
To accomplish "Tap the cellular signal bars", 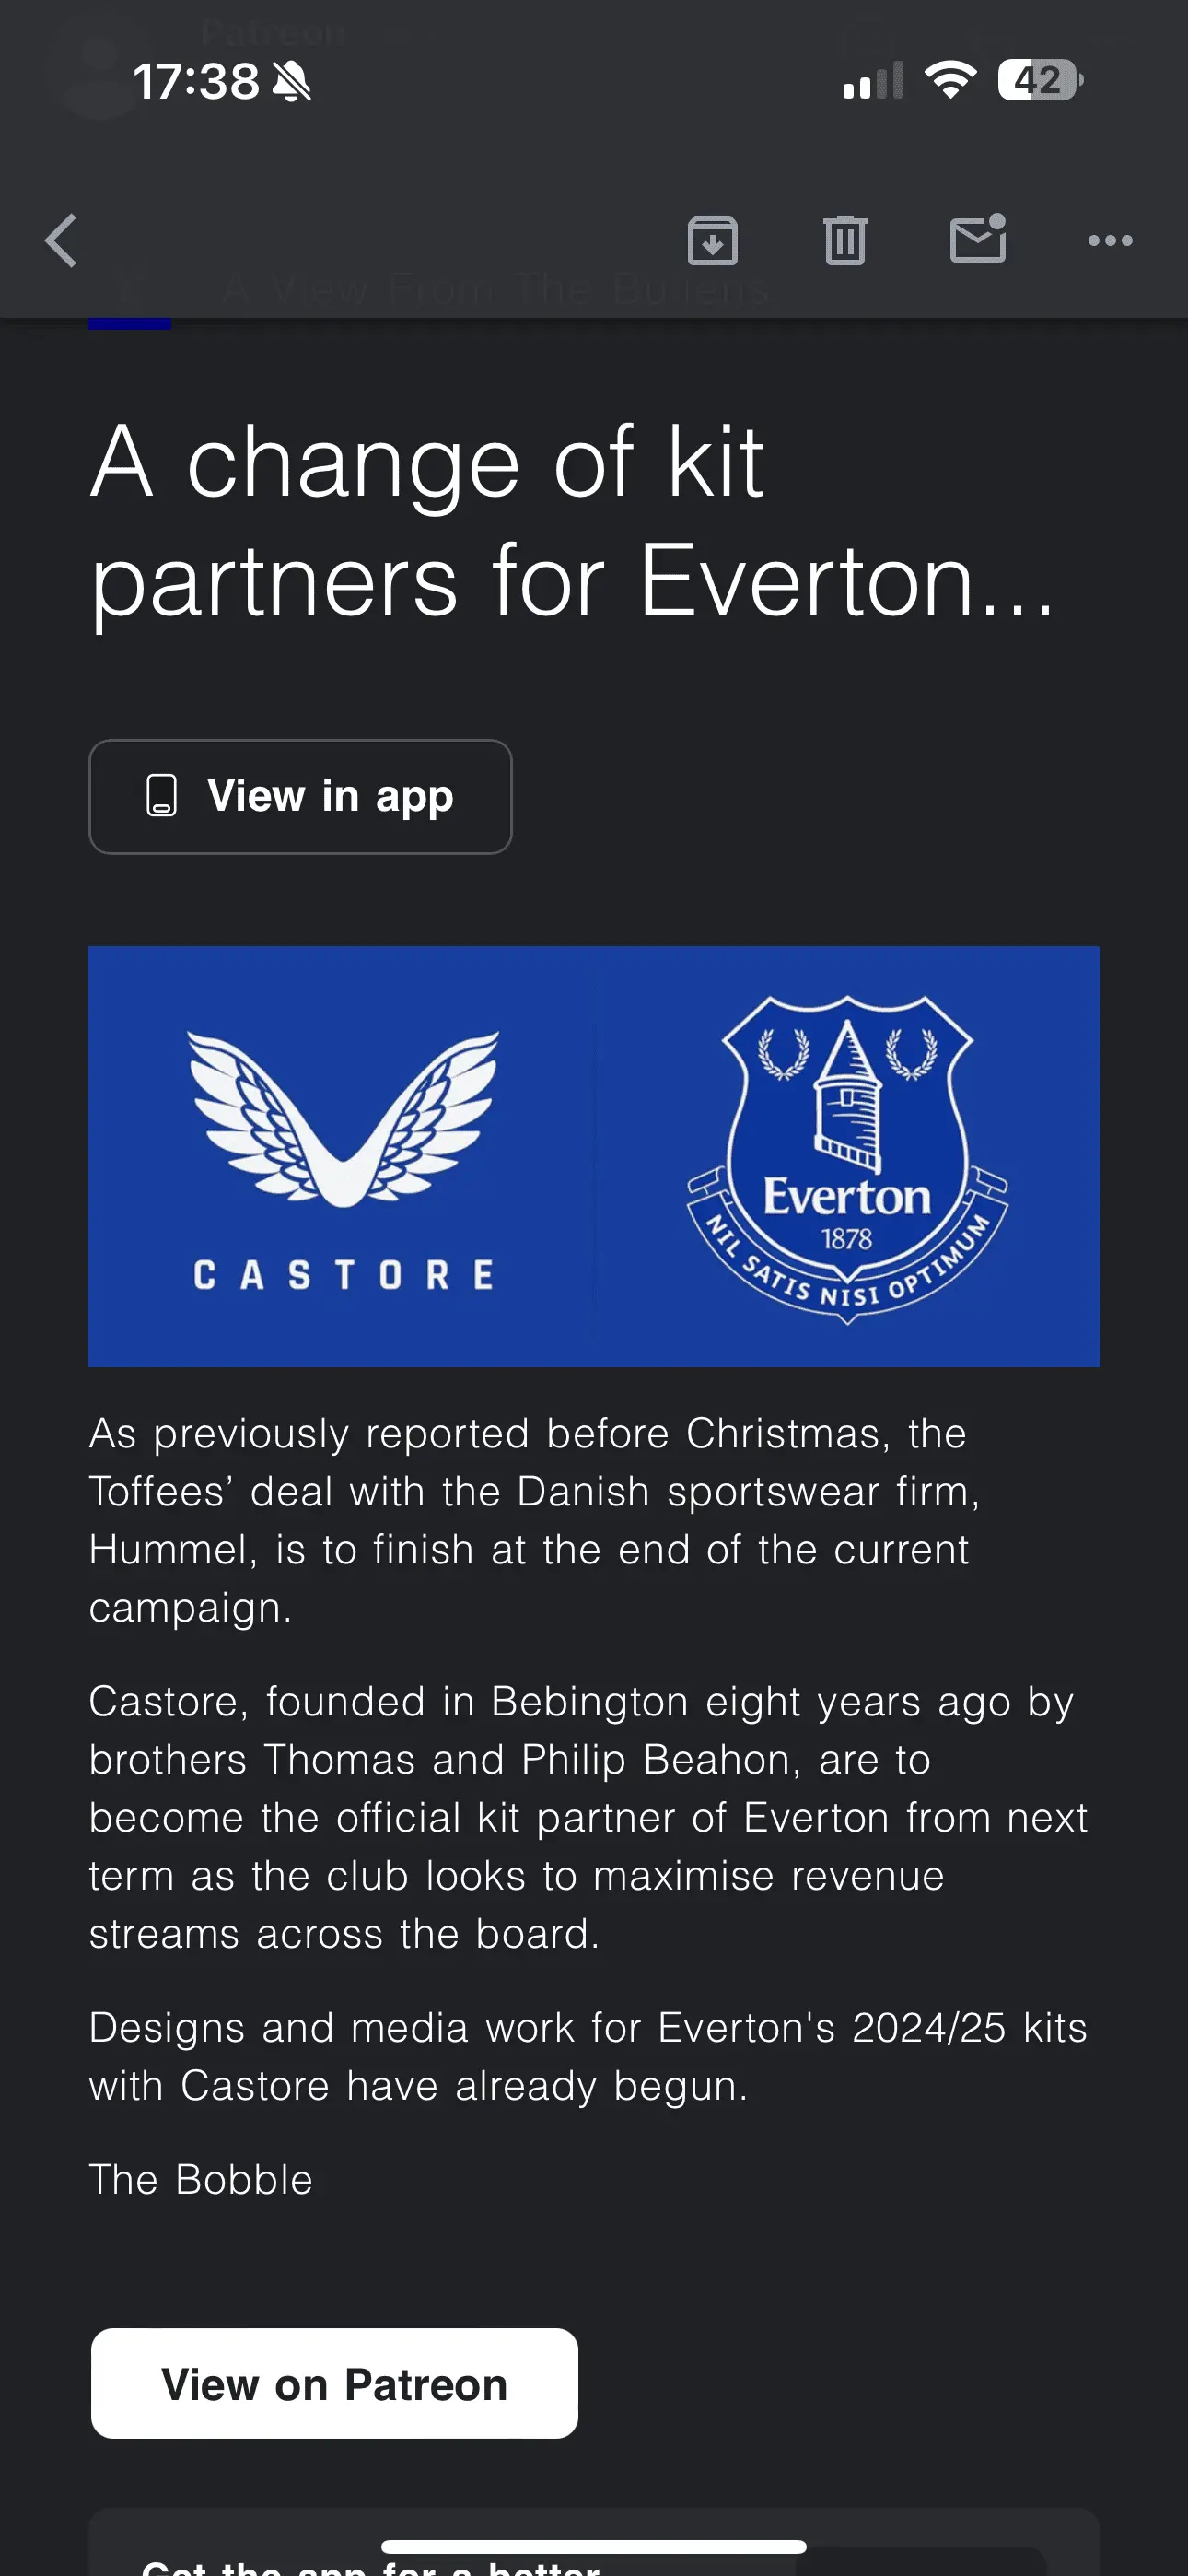I will pyautogui.click(x=873, y=82).
